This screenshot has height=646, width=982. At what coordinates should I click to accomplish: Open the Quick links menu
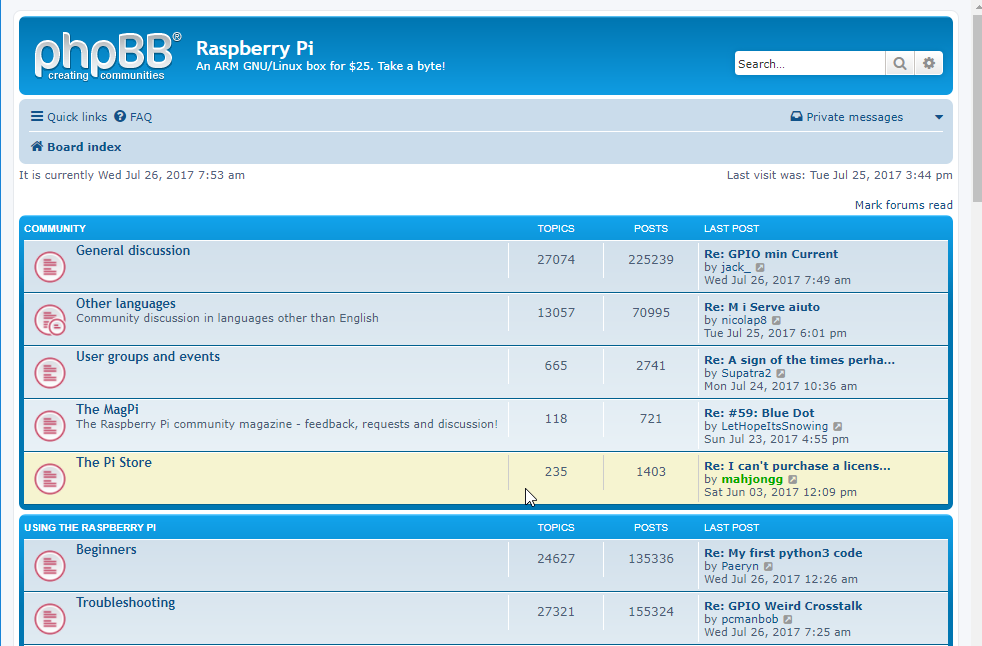(67, 117)
